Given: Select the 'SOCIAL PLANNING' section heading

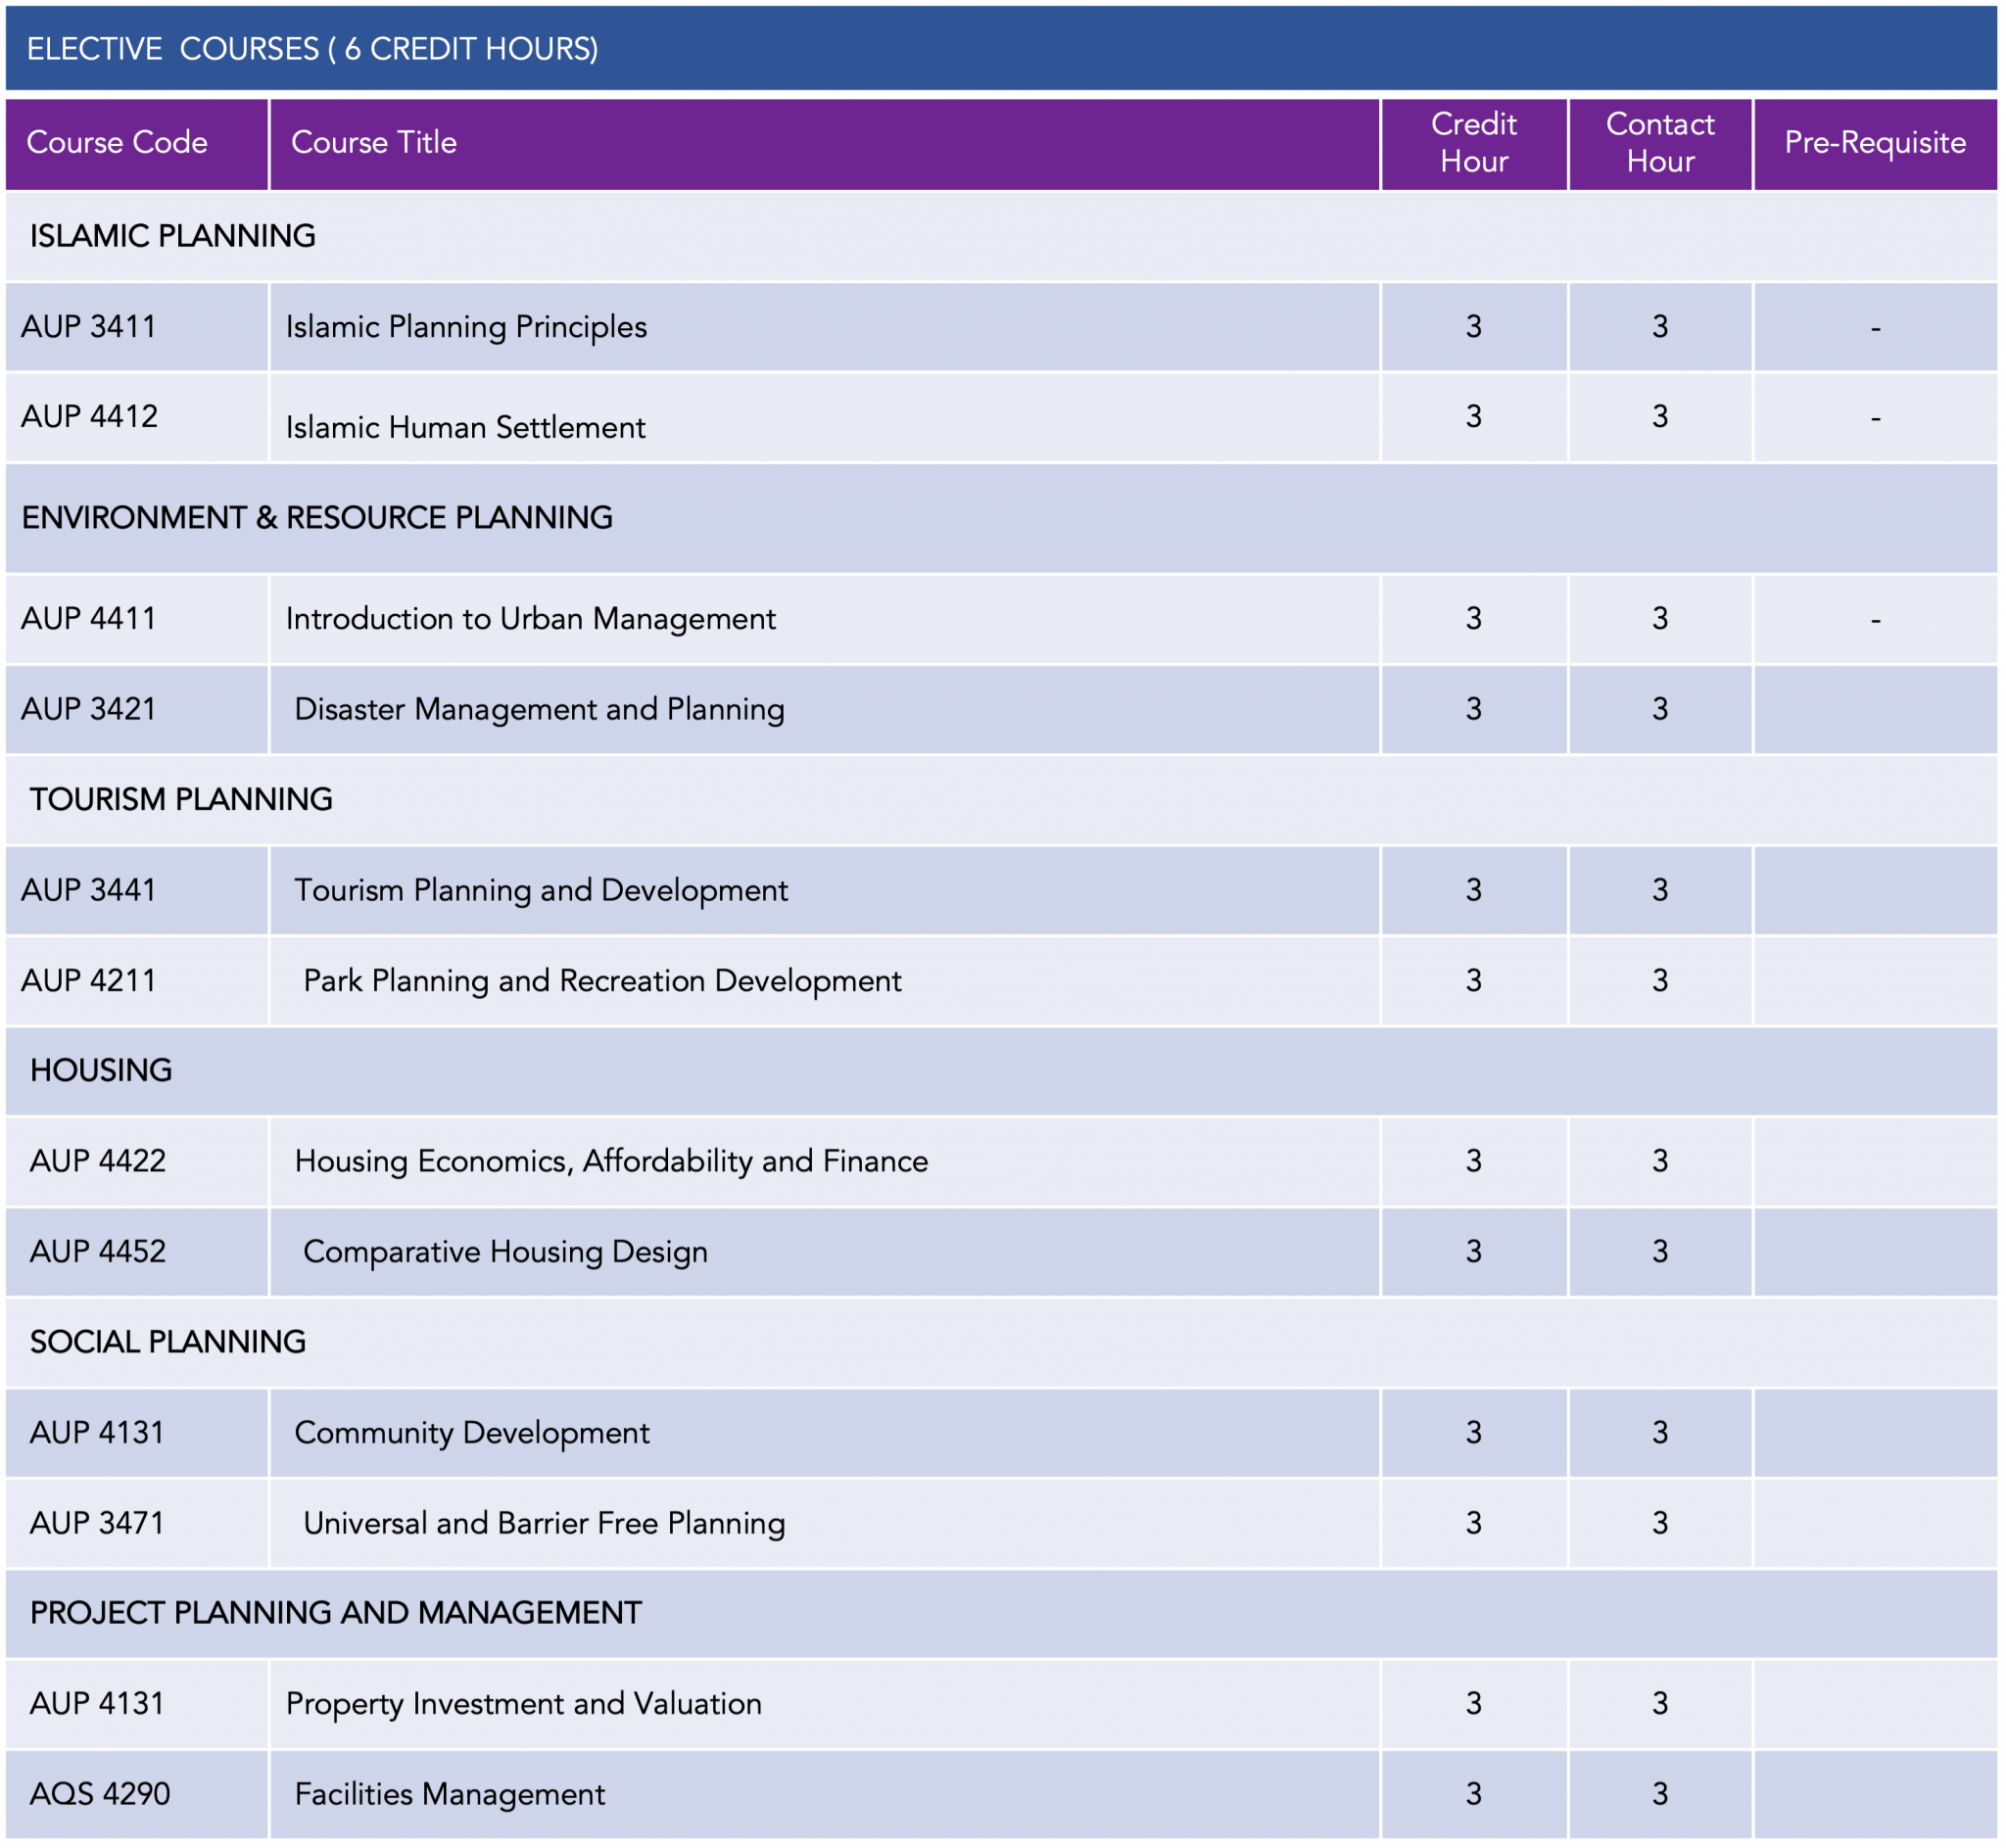Looking at the screenshot, I should (x=168, y=1342).
